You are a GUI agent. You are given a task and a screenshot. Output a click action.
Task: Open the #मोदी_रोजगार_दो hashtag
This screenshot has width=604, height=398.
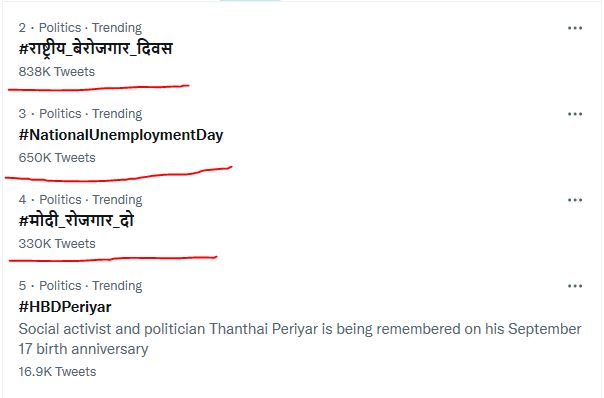[x=76, y=221]
